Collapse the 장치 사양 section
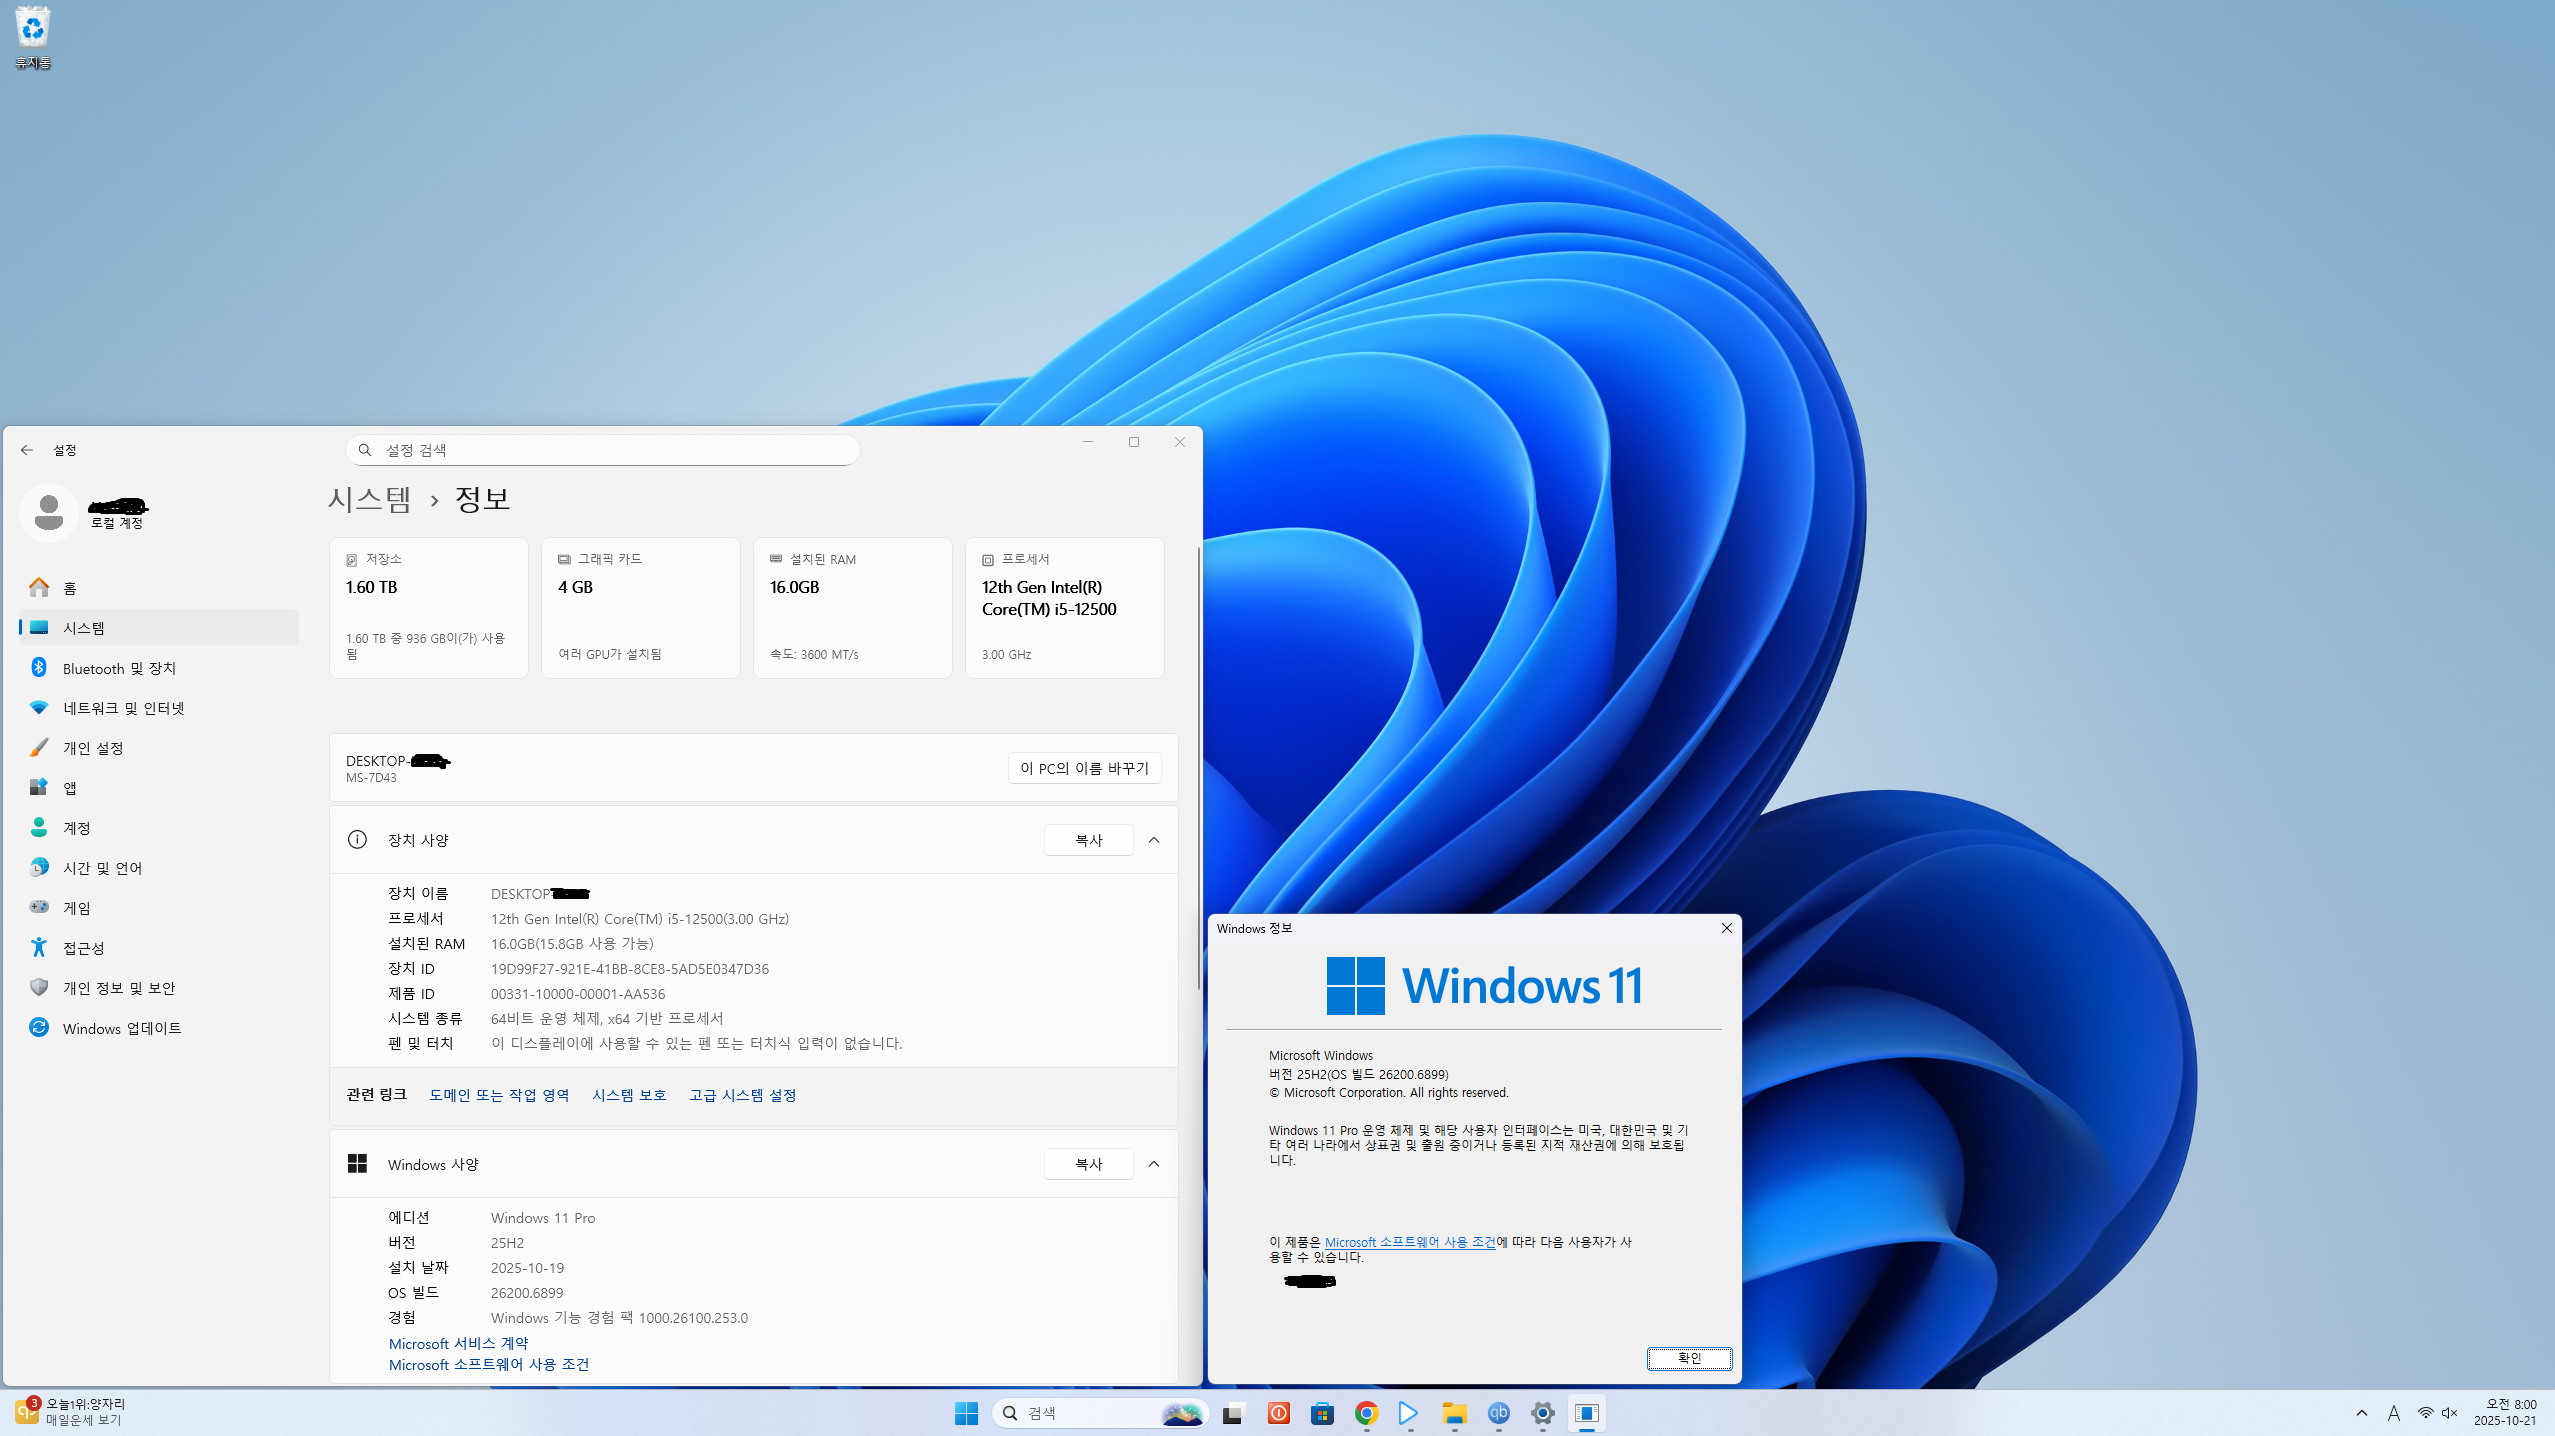 (x=1154, y=840)
